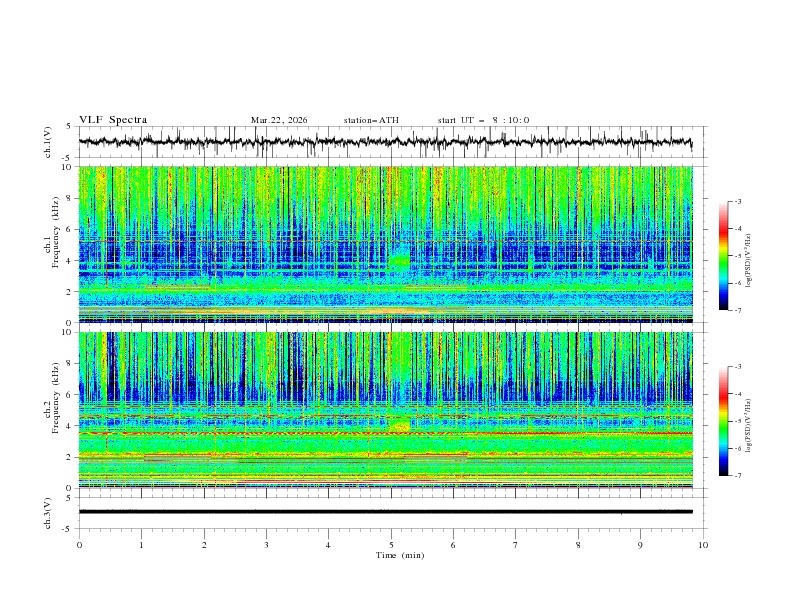Click inside the ch.1 spectrogram panel
Image resolution: width=792 pixels, height=612 pixels.
385,244
